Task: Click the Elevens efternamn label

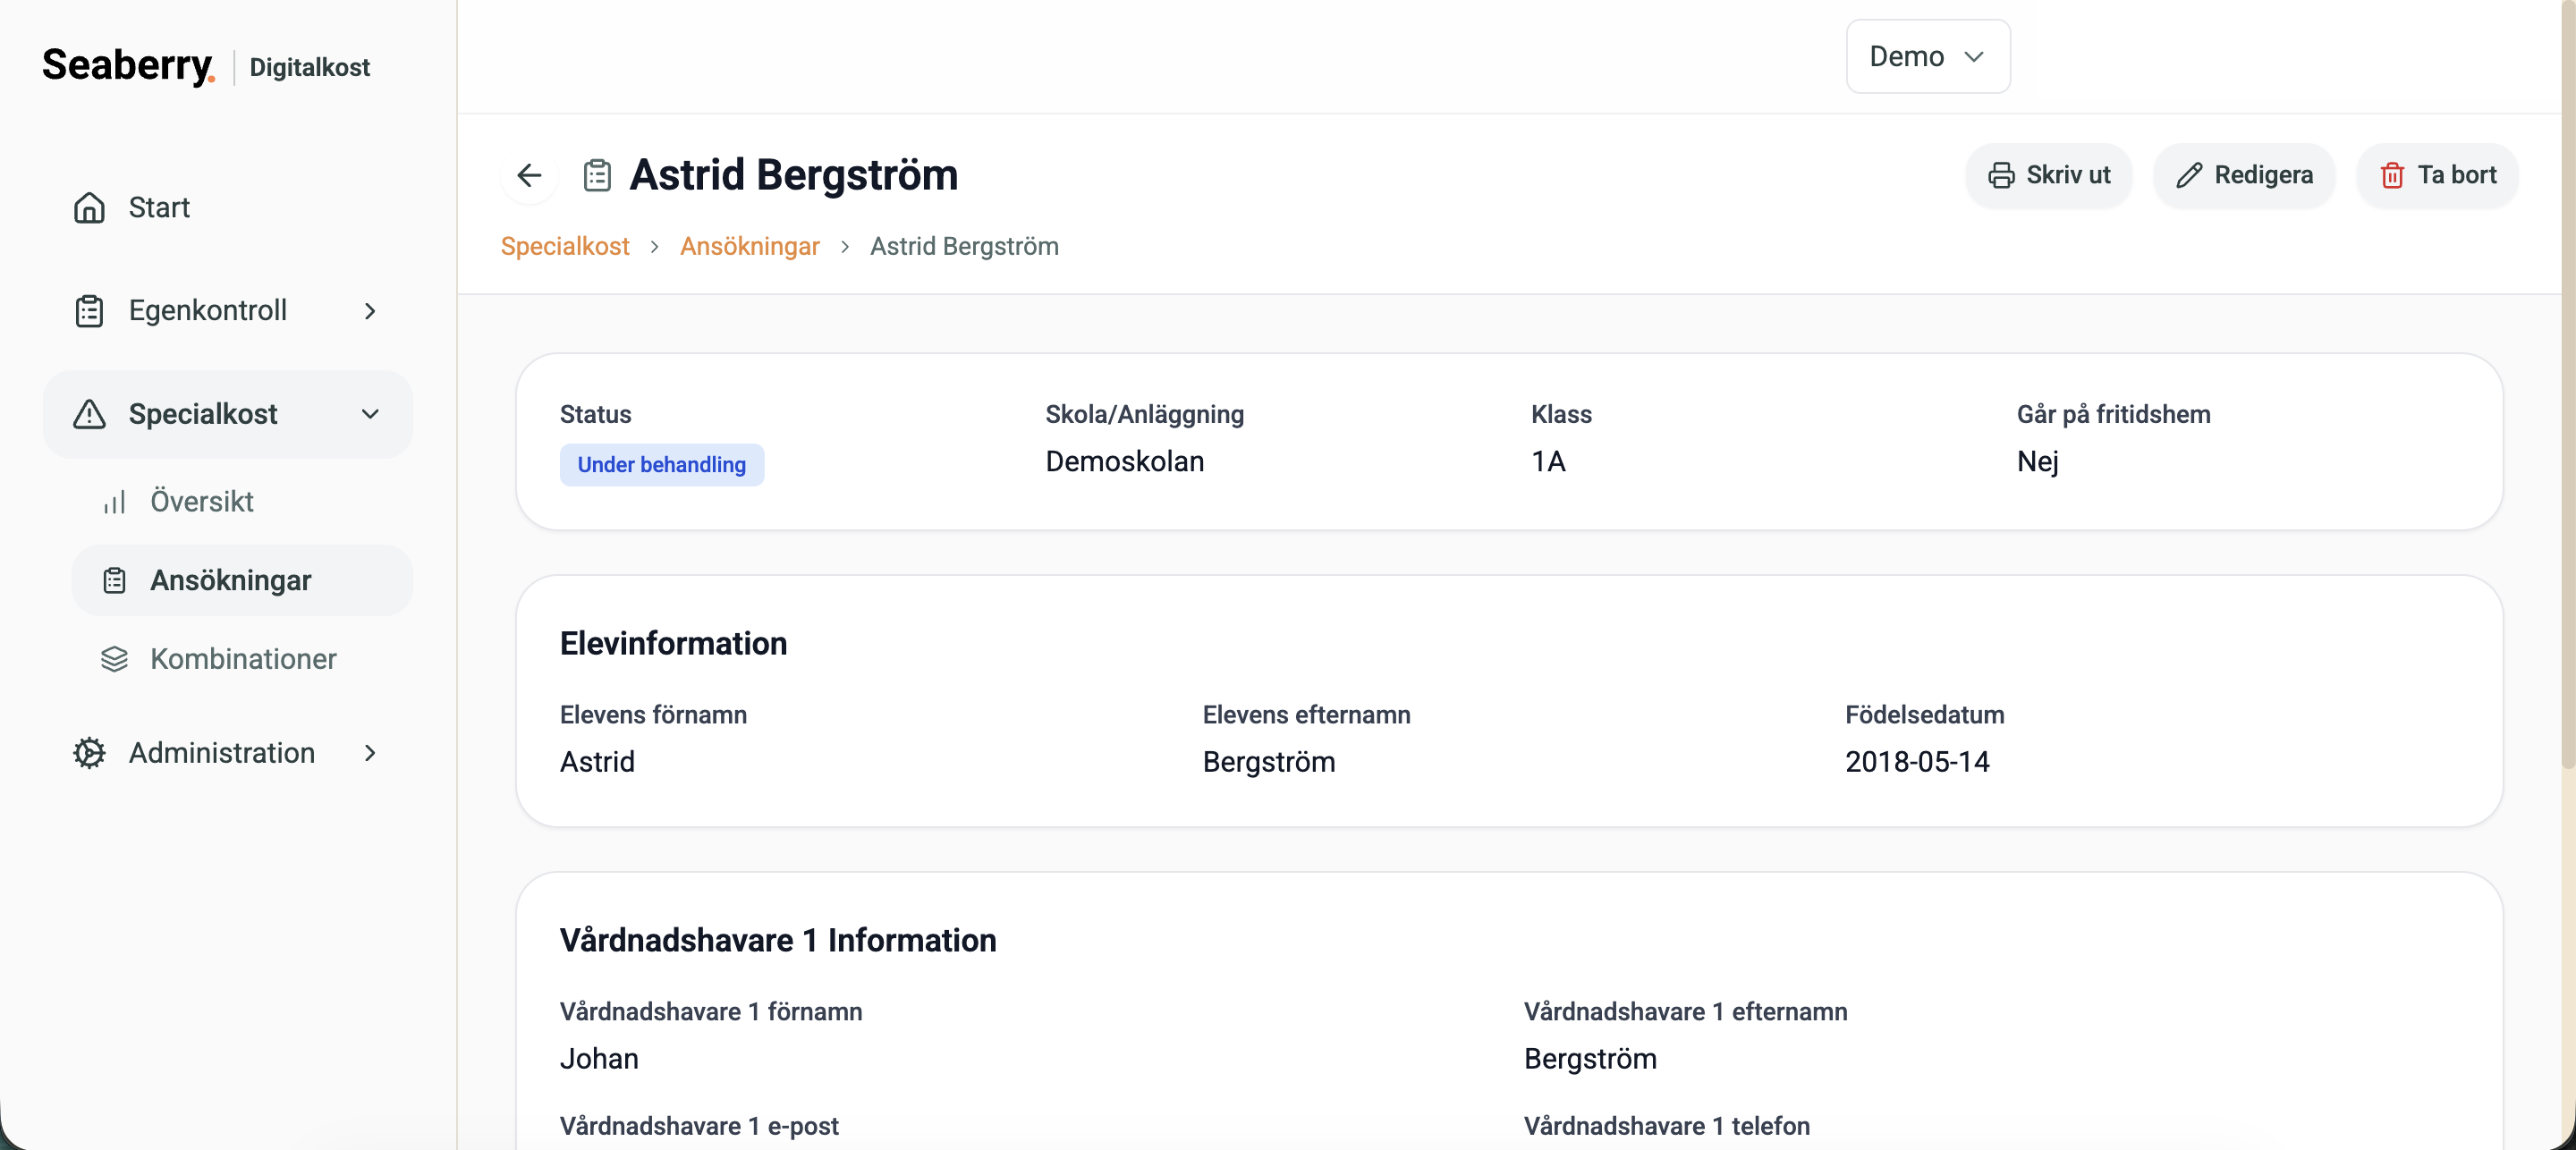Action: pos(1307,715)
